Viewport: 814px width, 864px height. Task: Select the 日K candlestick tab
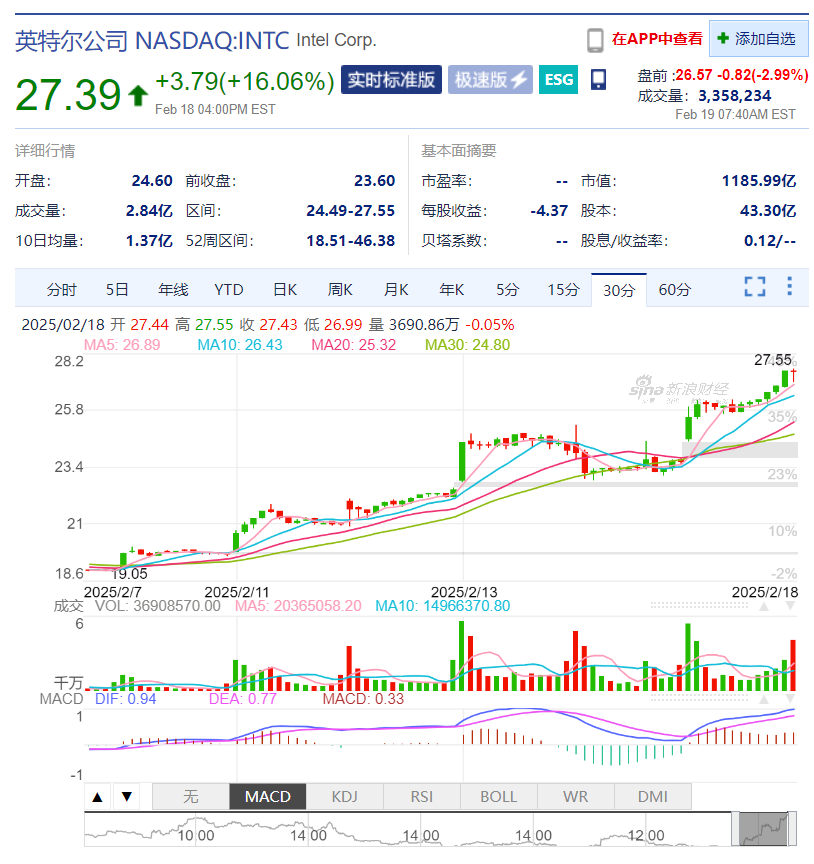(285, 290)
